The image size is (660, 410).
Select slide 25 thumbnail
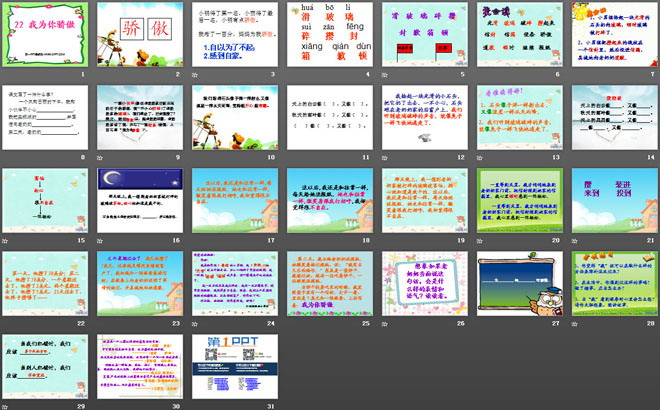pyautogui.click(x=330, y=283)
